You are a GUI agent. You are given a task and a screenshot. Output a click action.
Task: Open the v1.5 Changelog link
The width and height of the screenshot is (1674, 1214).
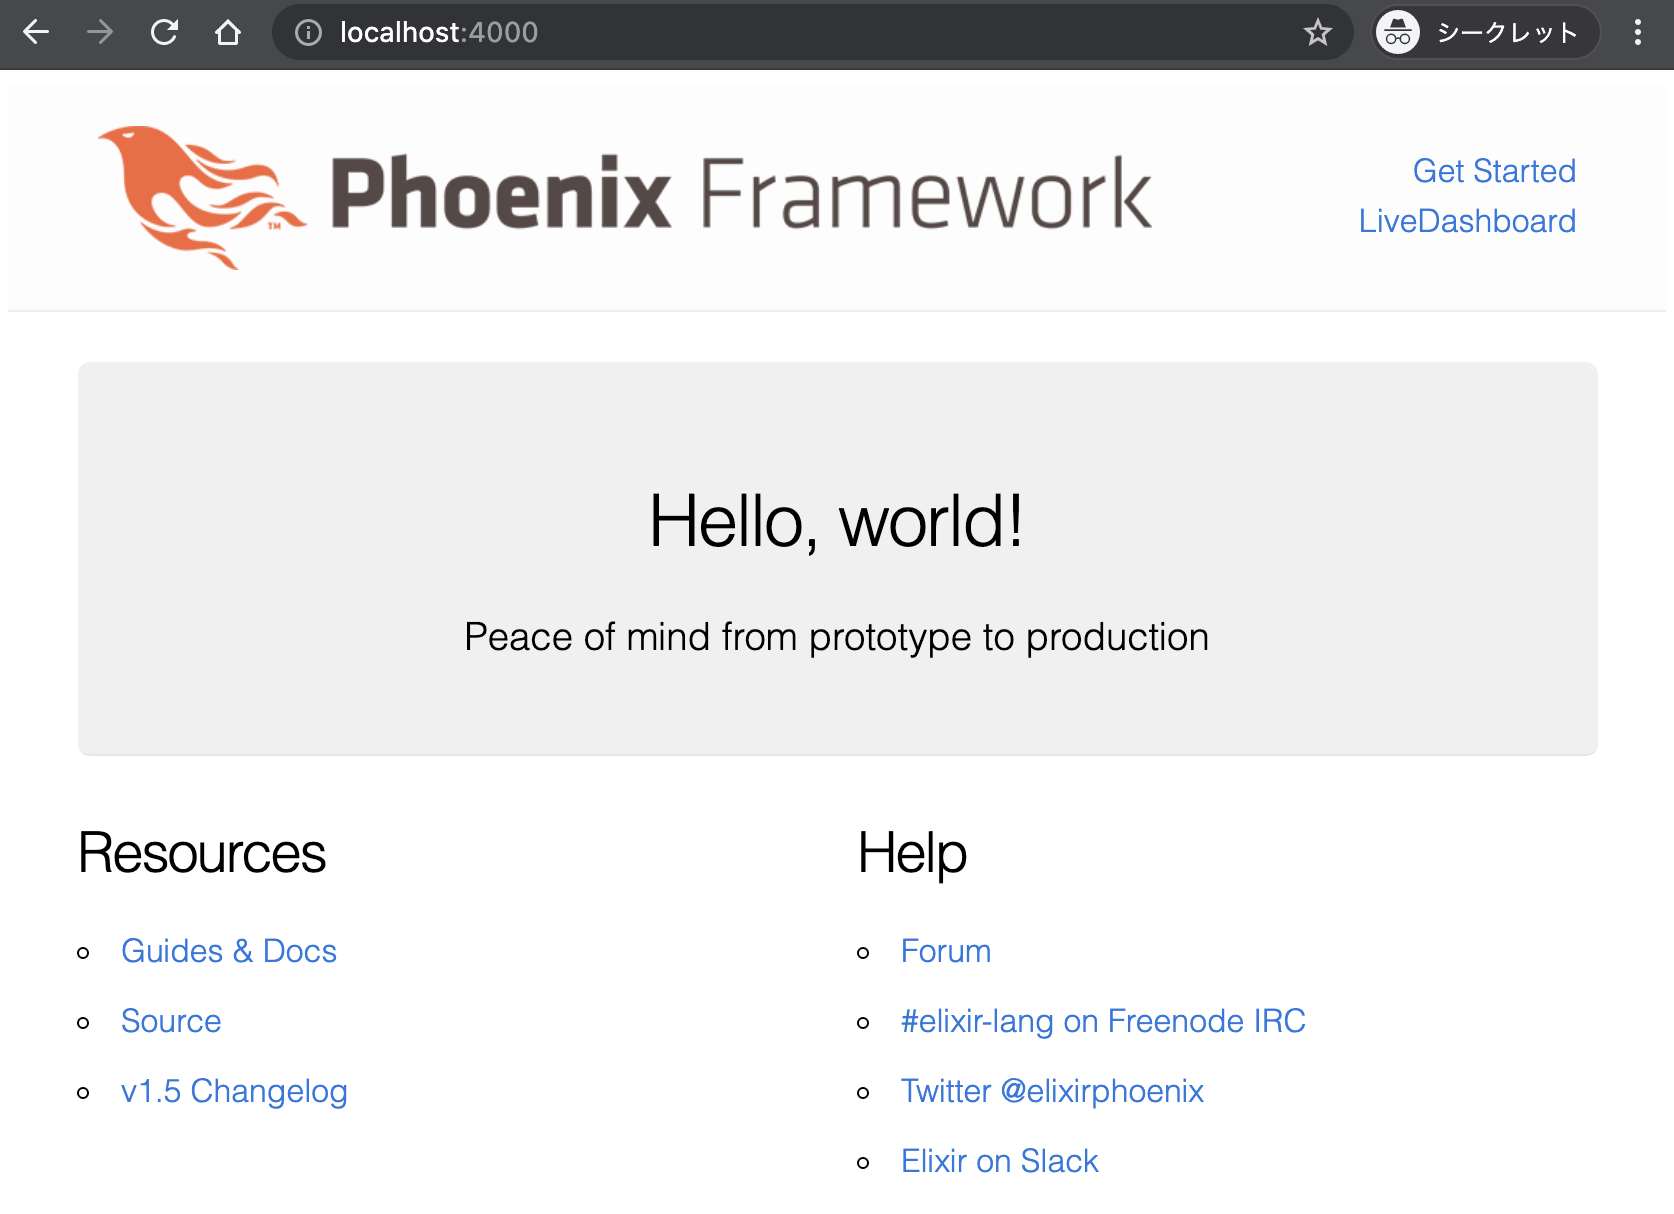tap(234, 1091)
